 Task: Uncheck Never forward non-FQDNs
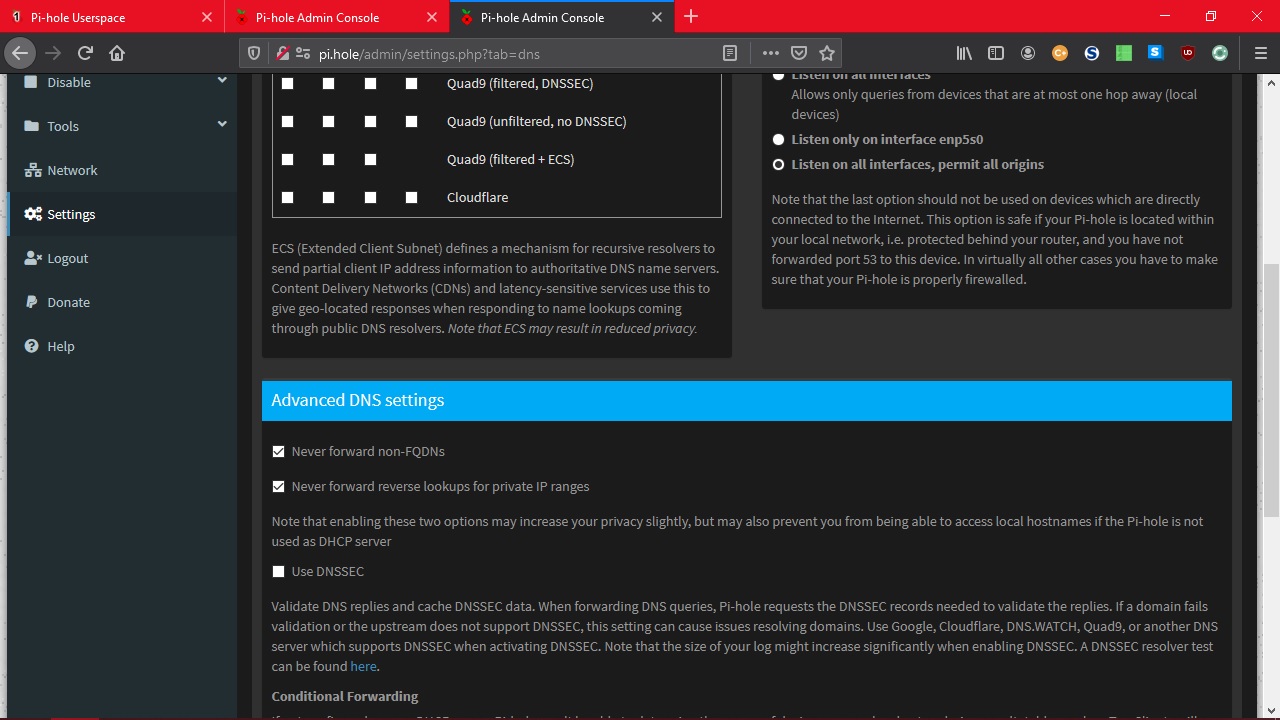279,452
